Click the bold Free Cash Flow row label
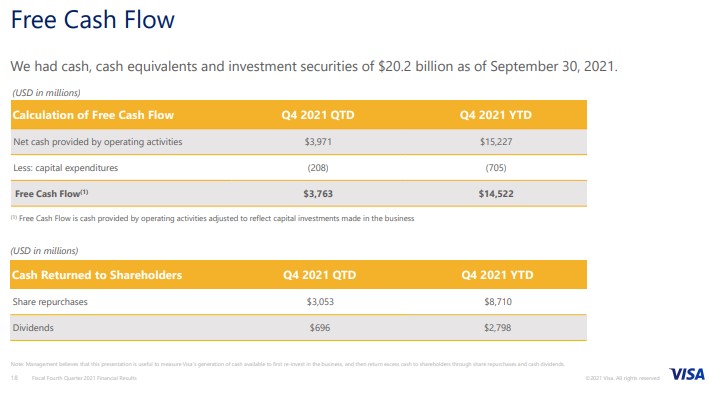The height and width of the screenshot is (393, 717). pyautogui.click(x=52, y=194)
